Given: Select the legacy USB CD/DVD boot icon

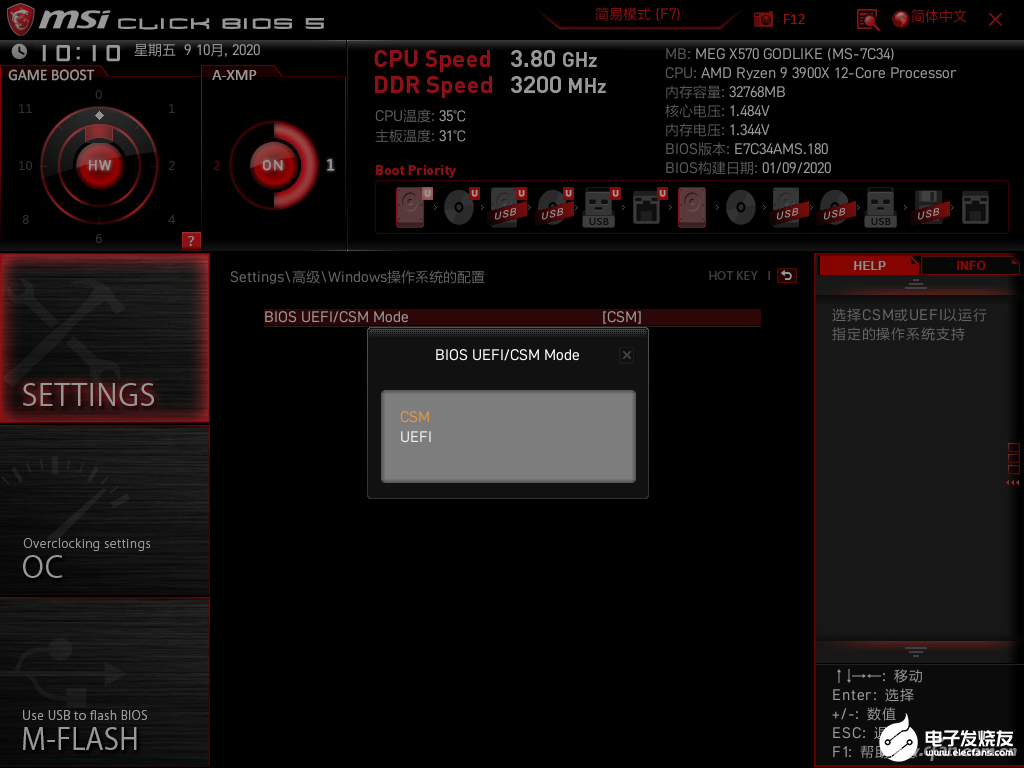Looking at the screenshot, I should coord(834,207).
